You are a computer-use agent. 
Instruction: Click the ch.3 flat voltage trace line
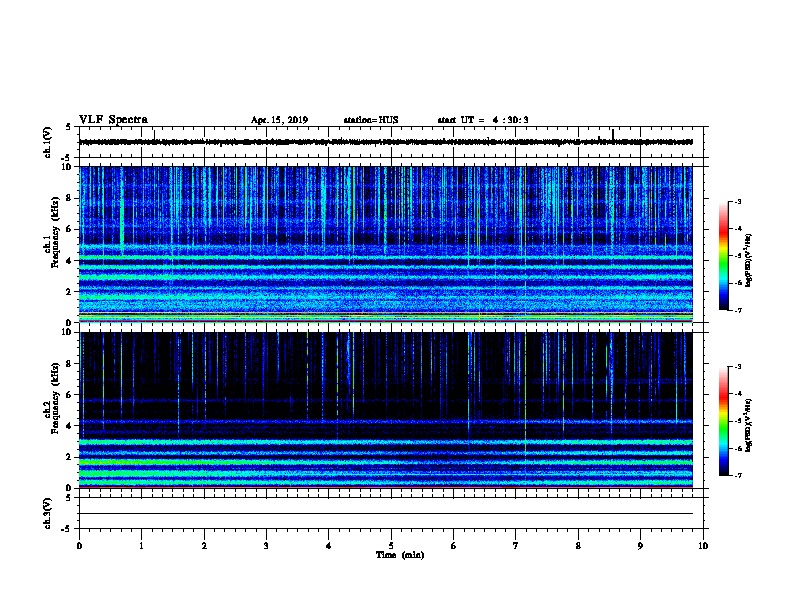click(386, 514)
